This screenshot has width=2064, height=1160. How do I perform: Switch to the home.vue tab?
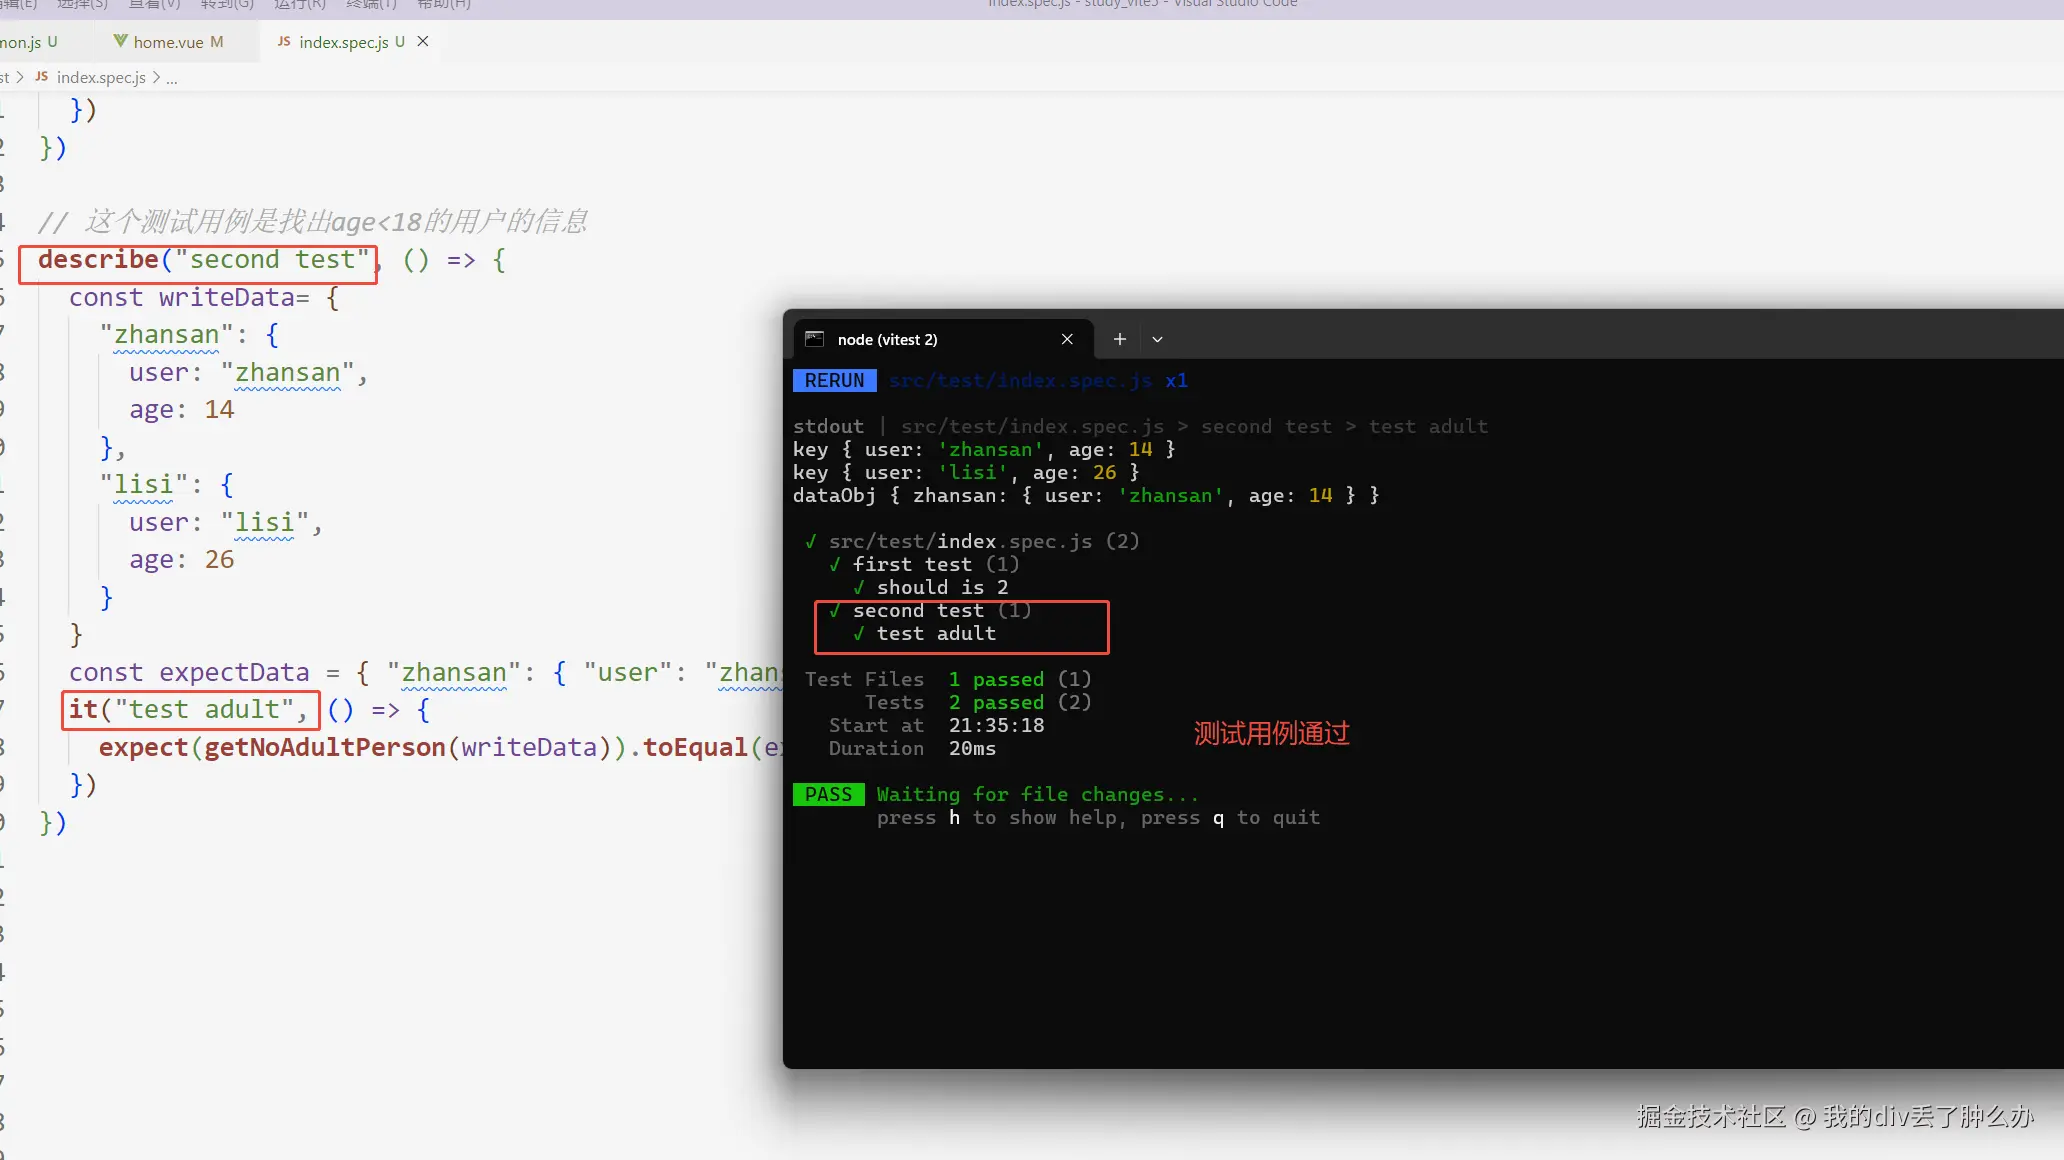point(168,42)
